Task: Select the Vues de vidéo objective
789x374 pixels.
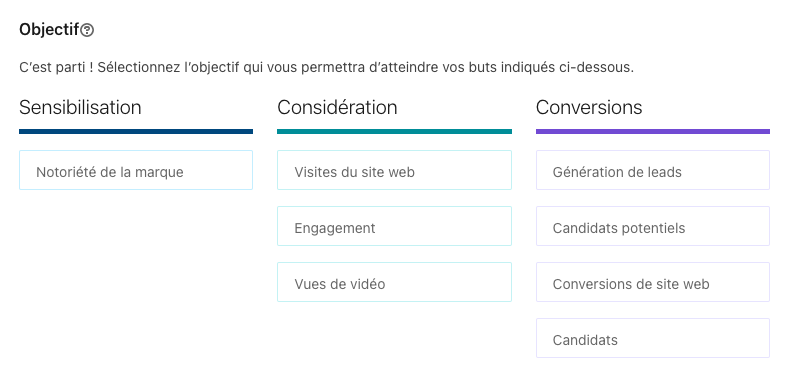Action: point(394,282)
